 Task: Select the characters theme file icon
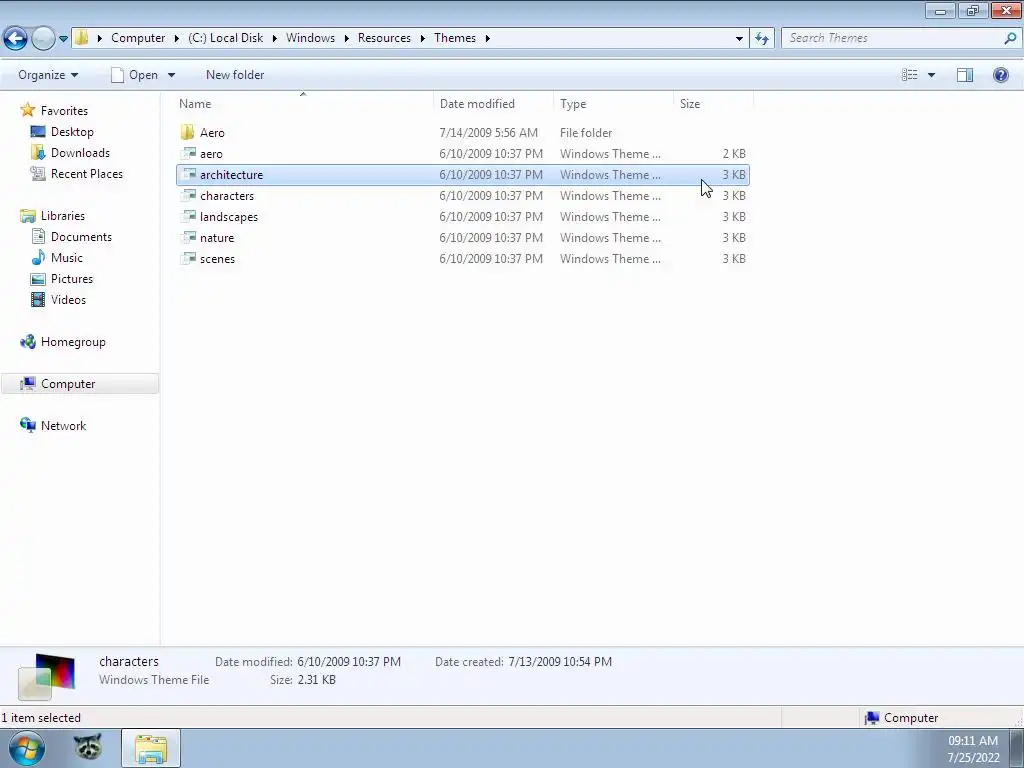[x=188, y=195]
